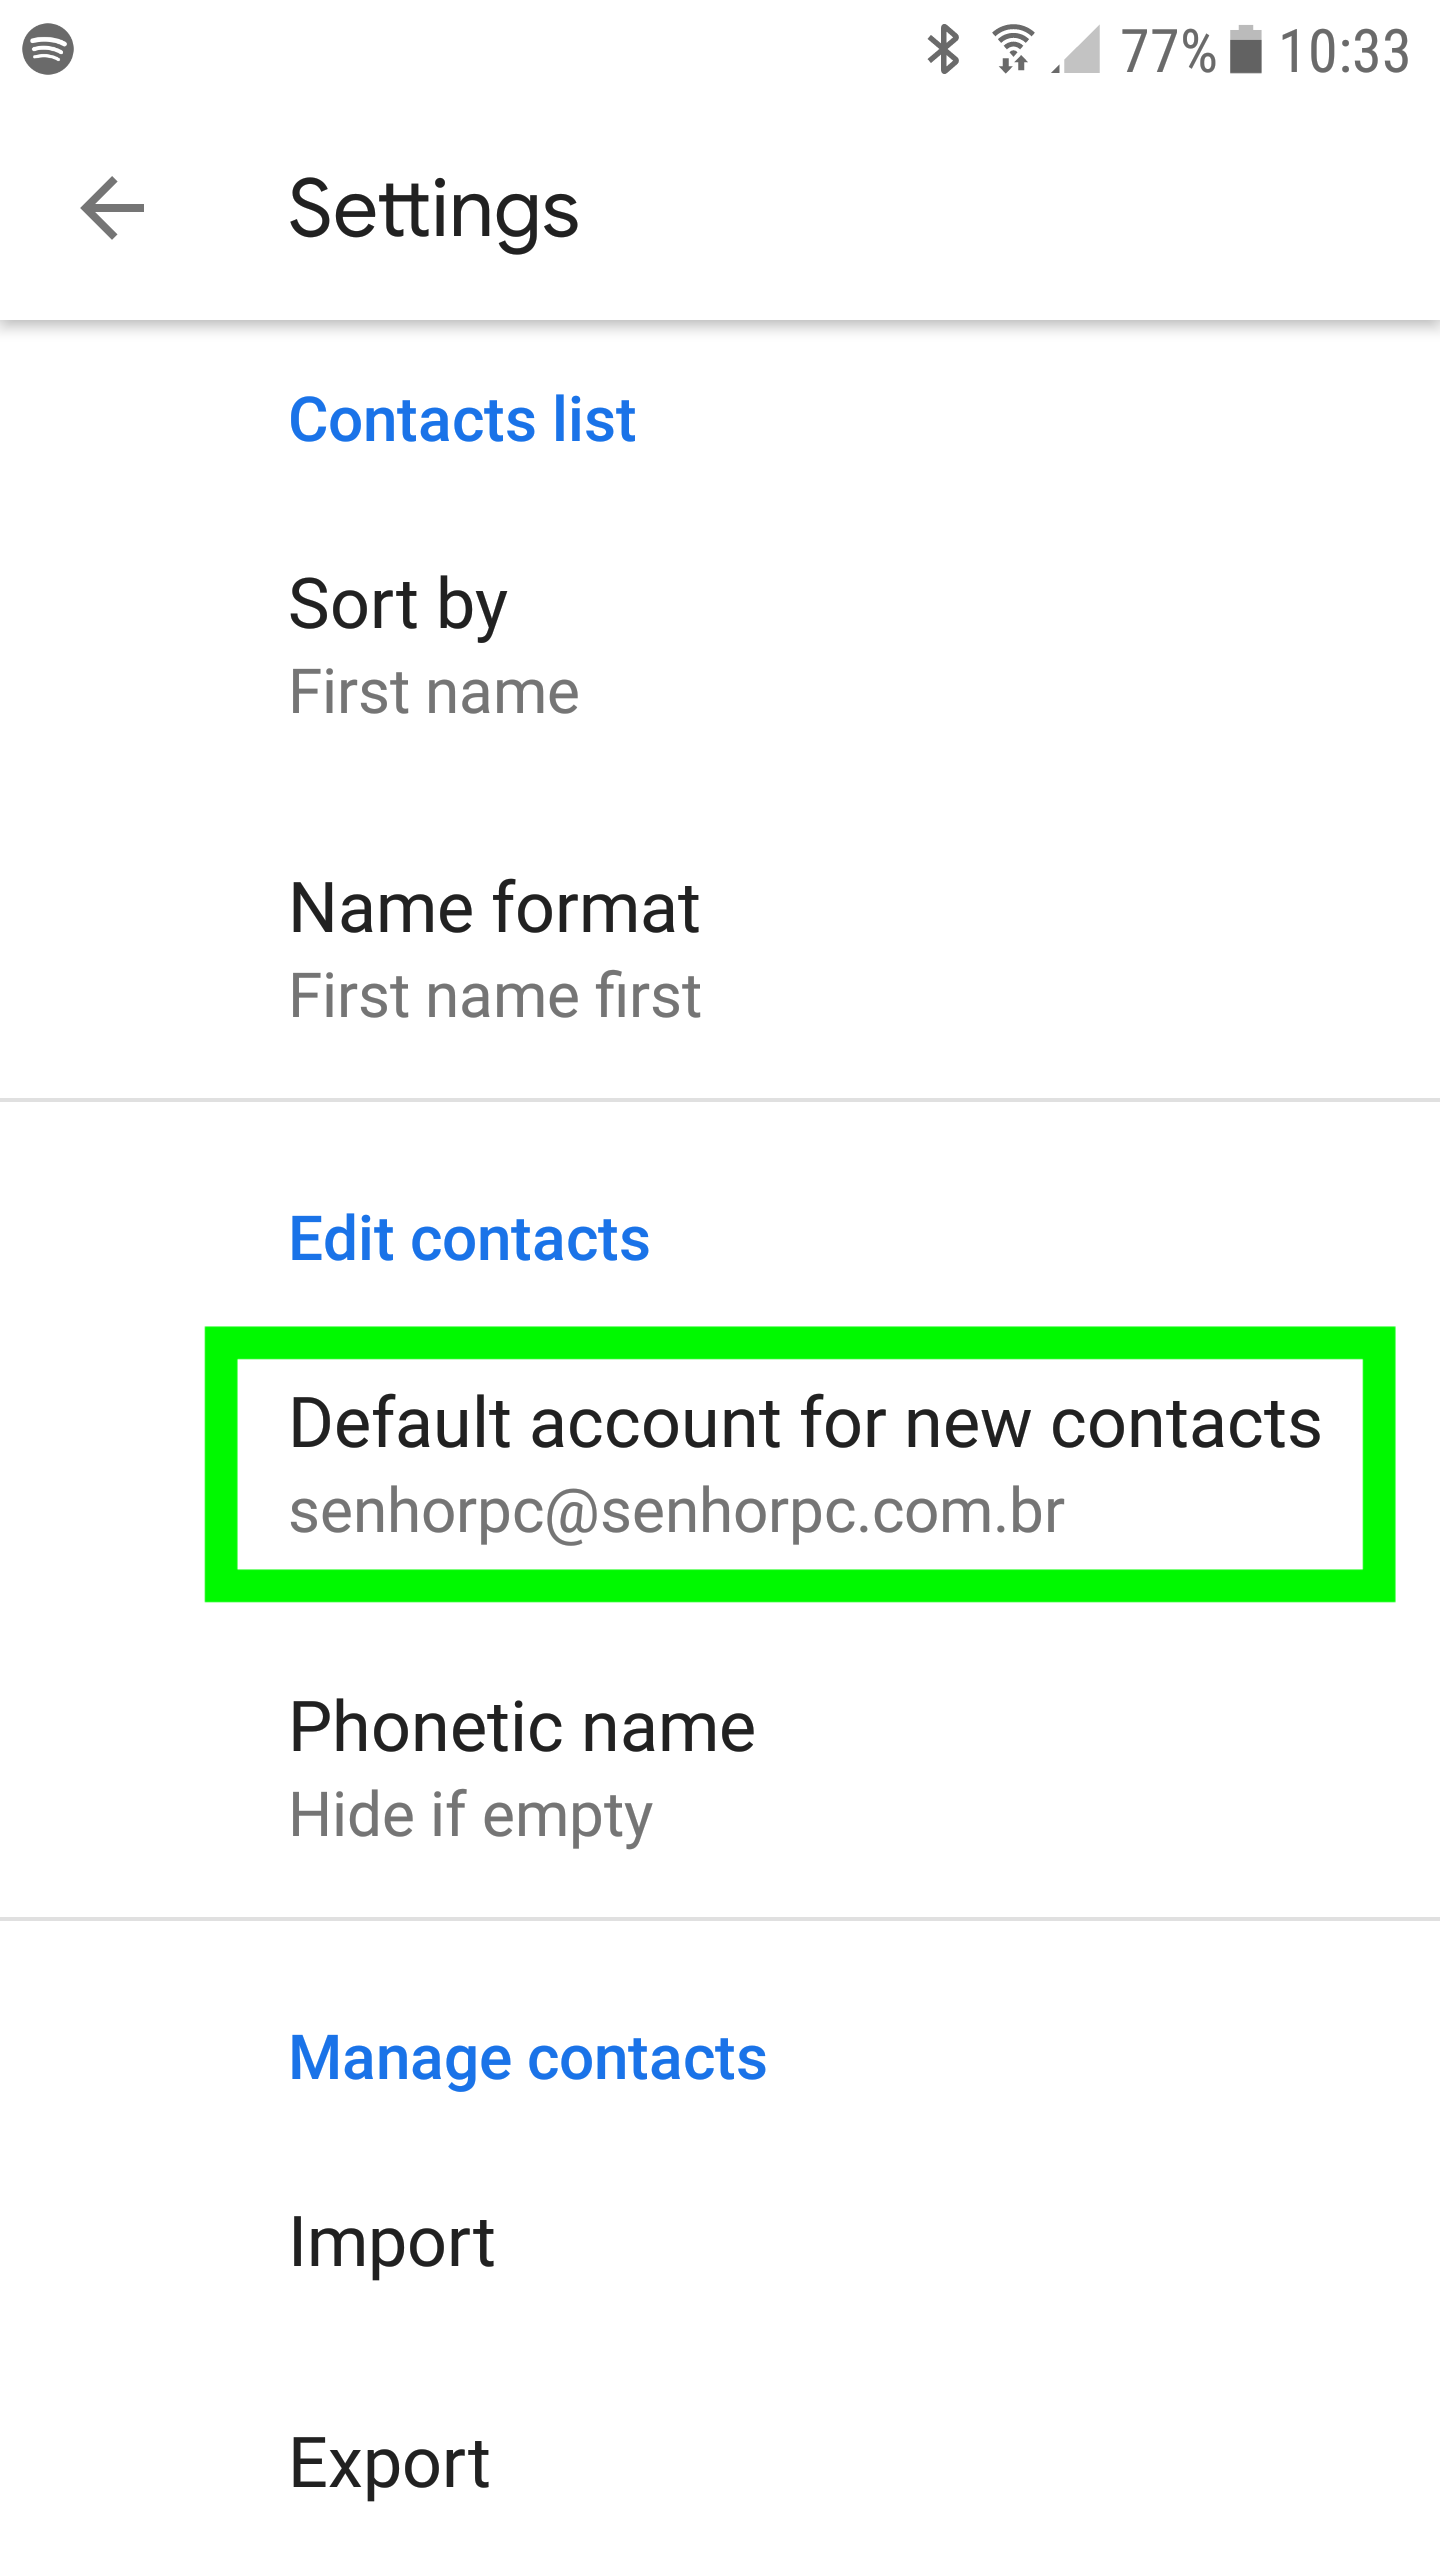Tap the Settings page title
The height and width of the screenshot is (2560, 1440).
point(433,209)
